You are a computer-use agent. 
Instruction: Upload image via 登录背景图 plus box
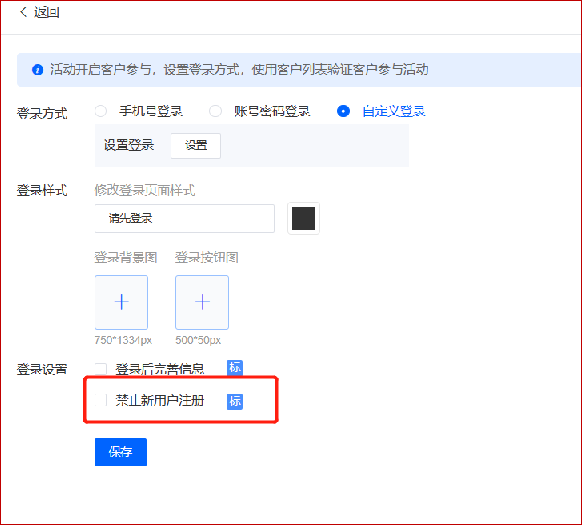coord(121,302)
